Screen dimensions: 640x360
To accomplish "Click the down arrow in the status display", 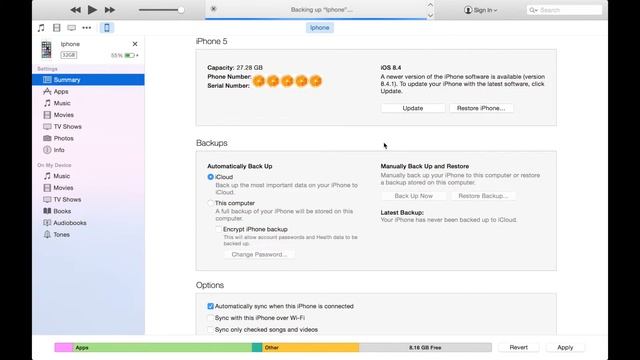I will pos(430,15).
